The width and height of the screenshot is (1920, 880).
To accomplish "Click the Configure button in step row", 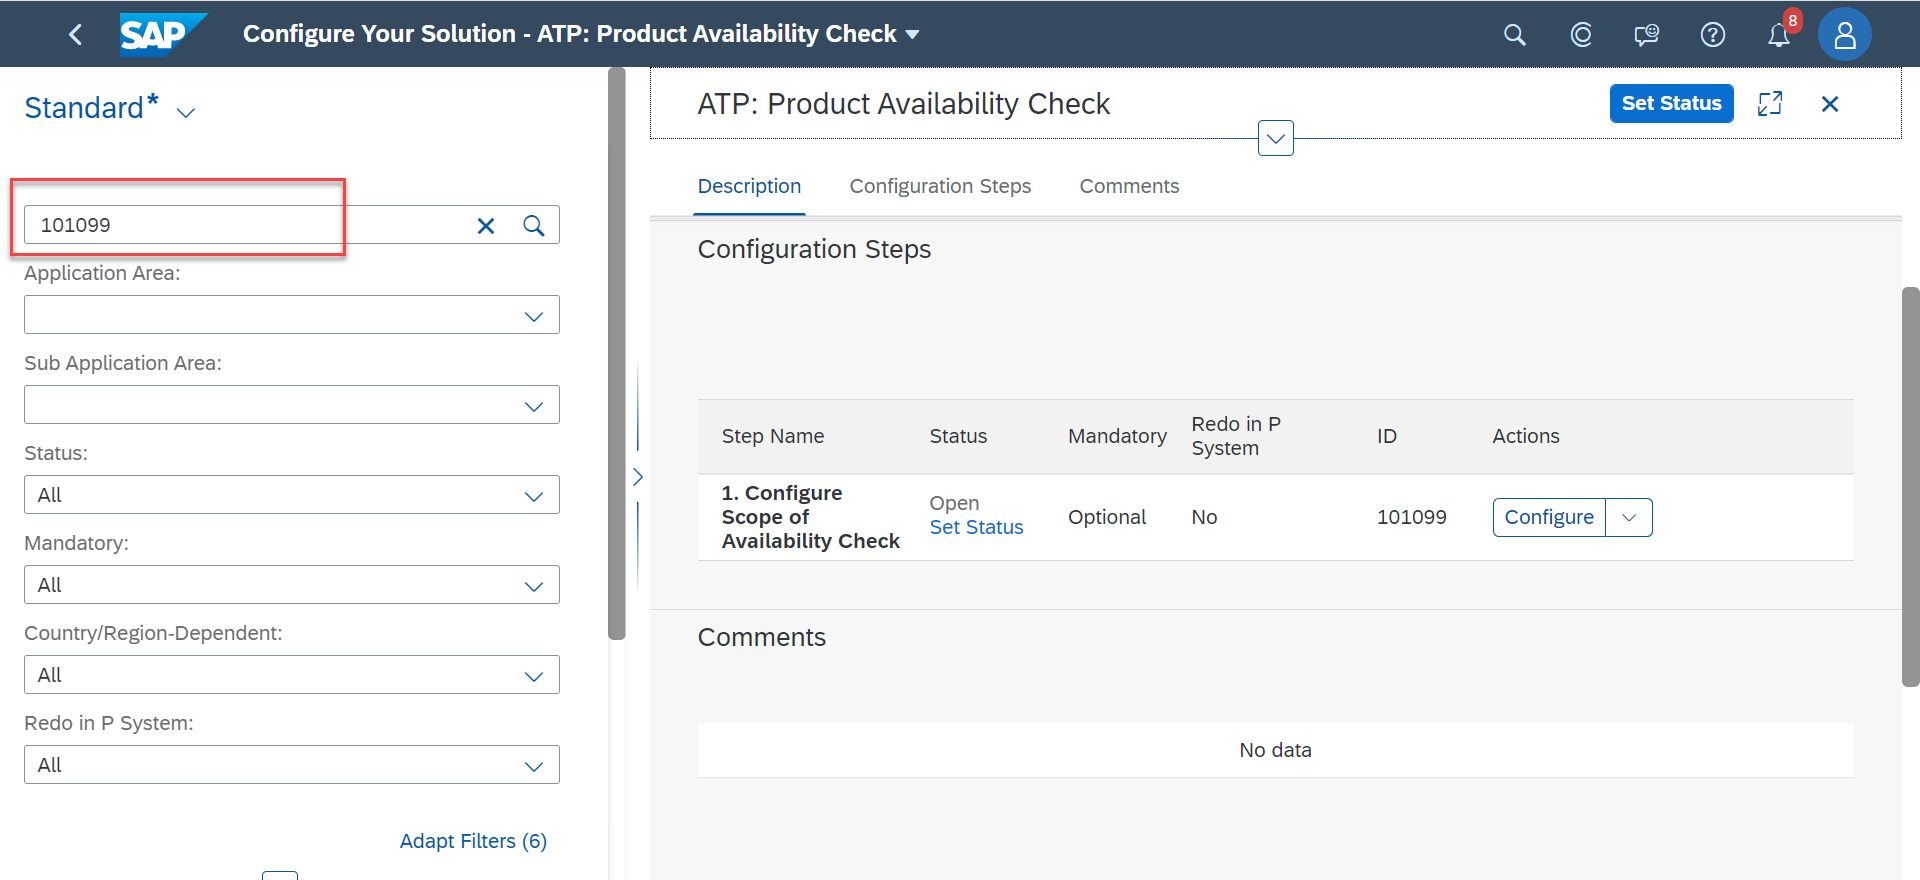I will tap(1549, 518).
